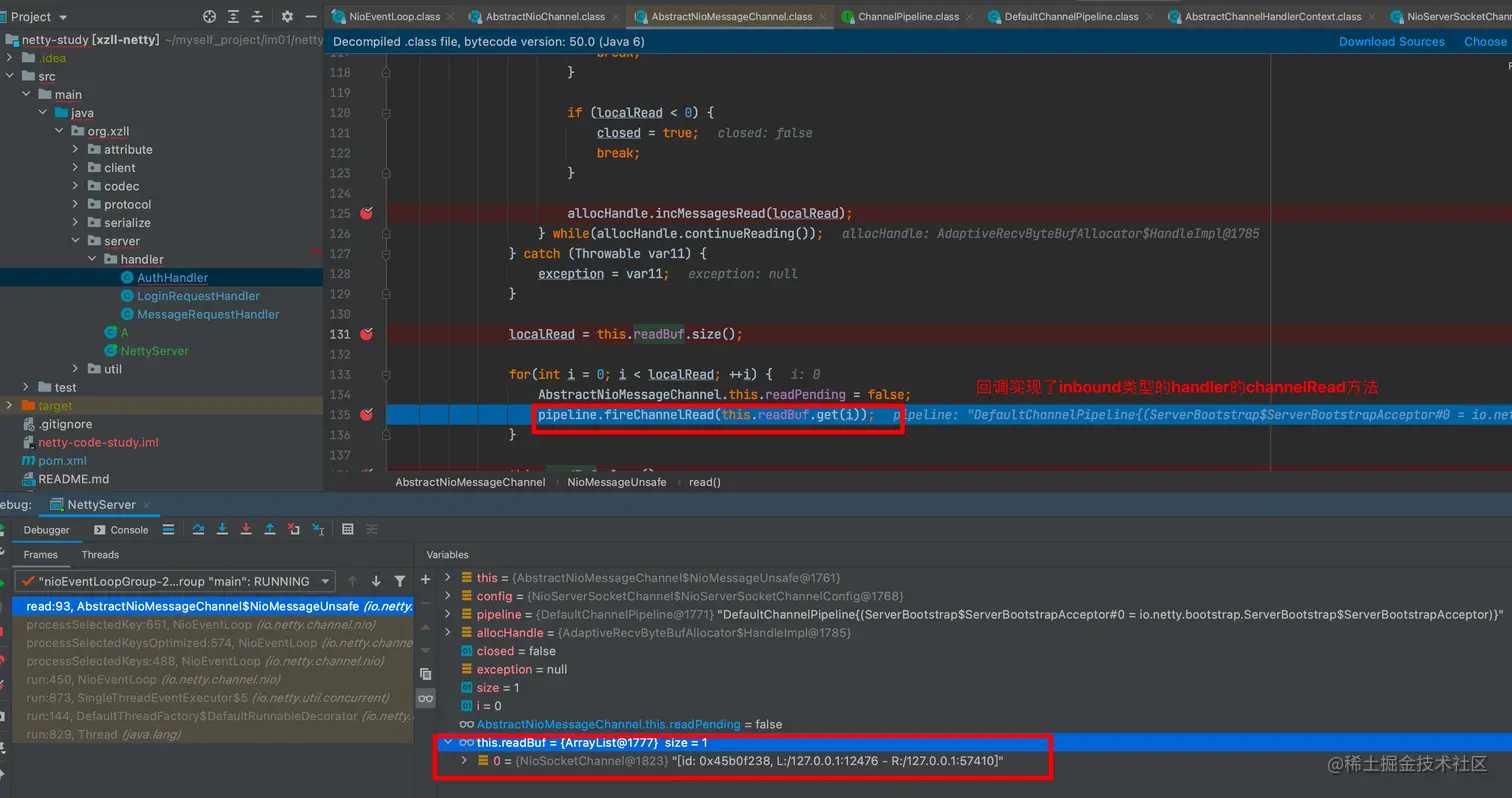The height and width of the screenshot is (798, 1512).
Task: Click the threads layout icon beside Console
Action: [x=168, y=529]
